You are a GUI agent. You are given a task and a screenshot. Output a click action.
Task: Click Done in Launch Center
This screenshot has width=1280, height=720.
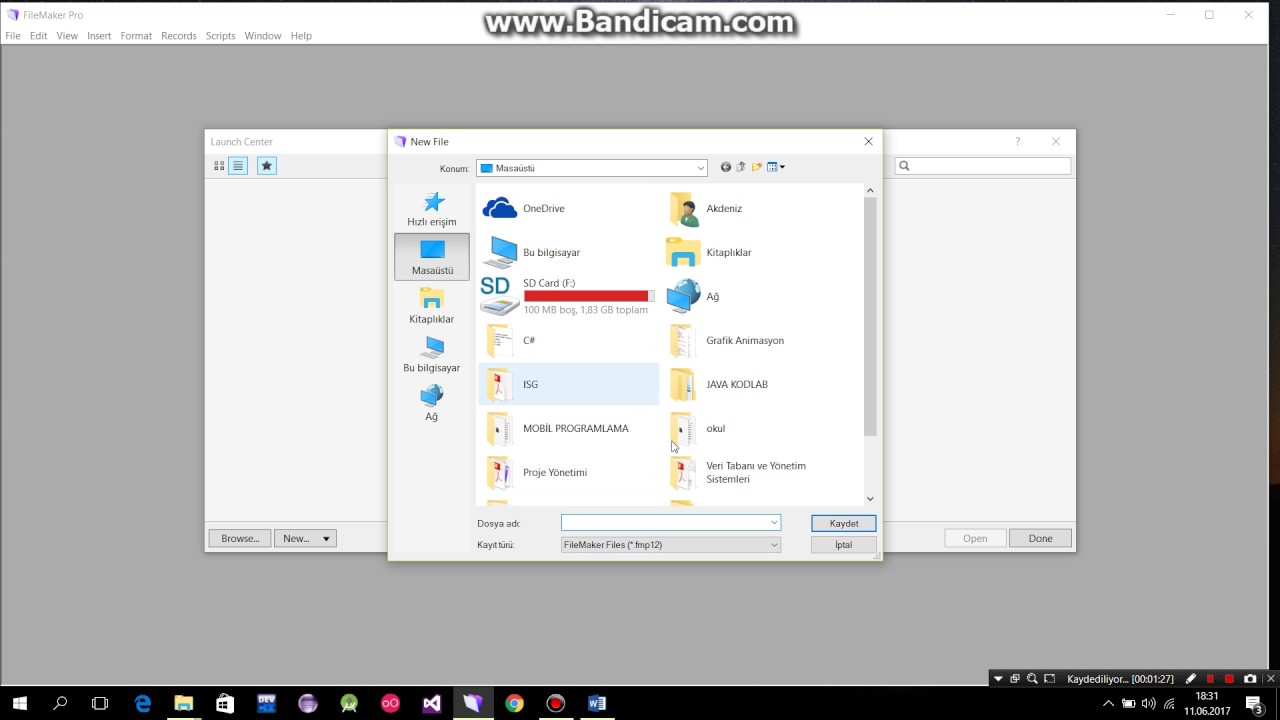tap(1040, 538)
